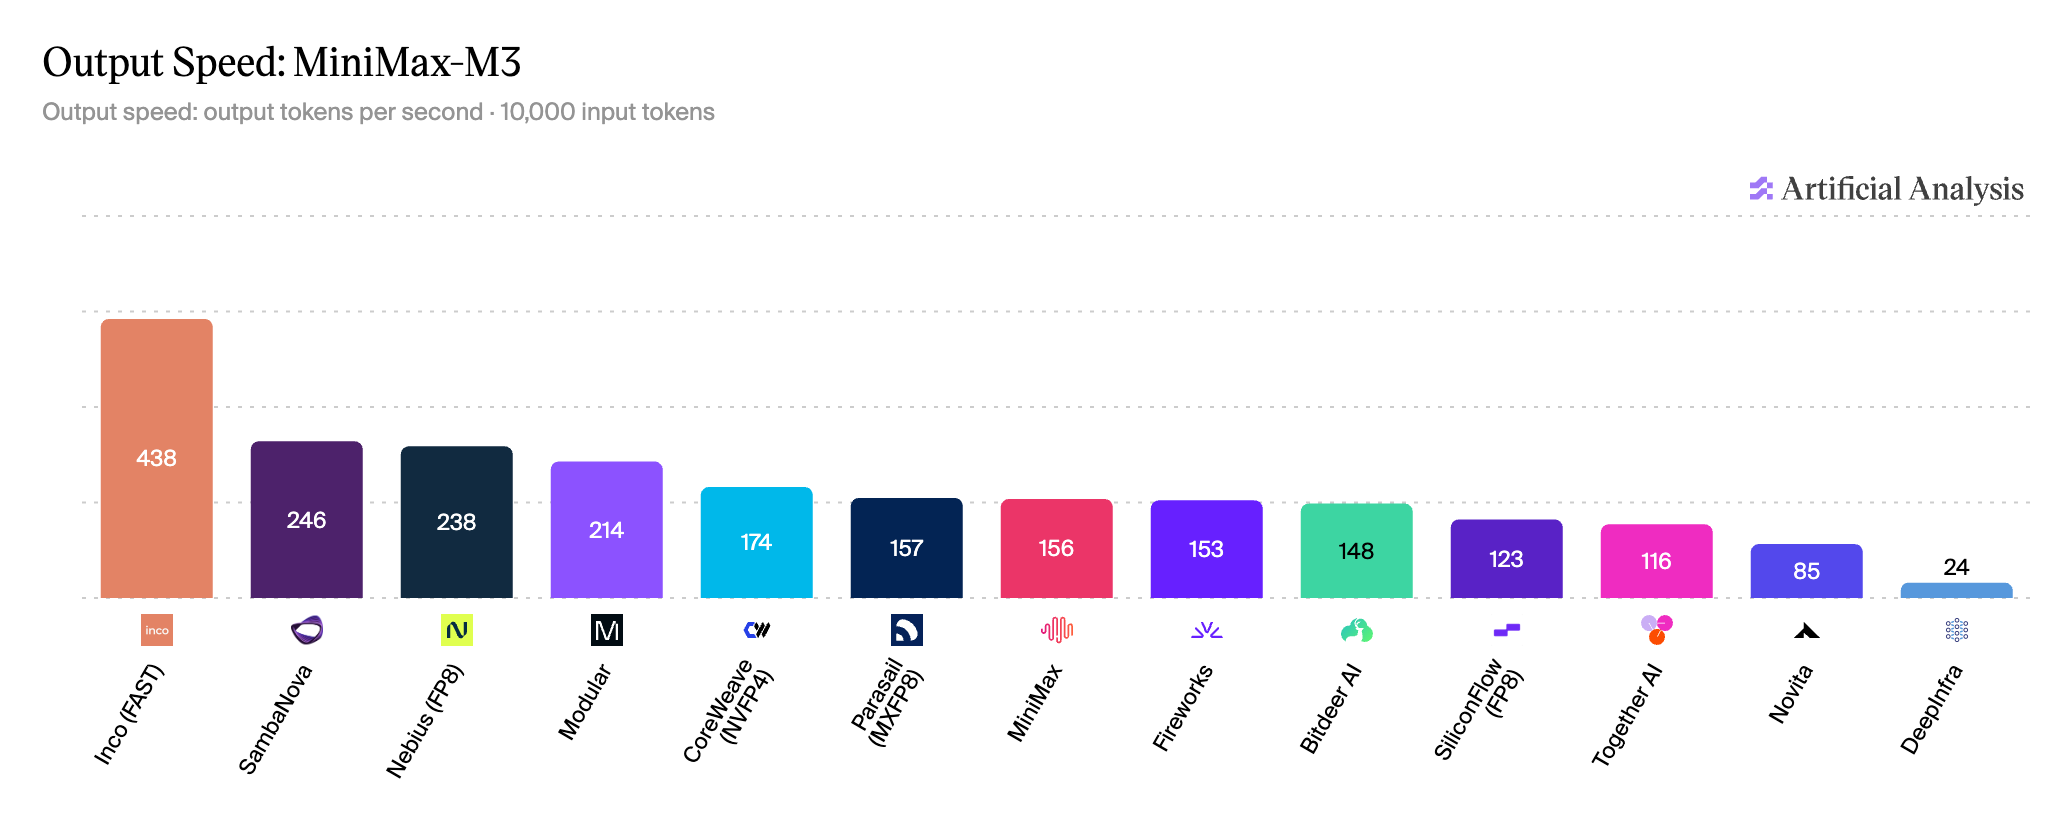
Task: Select the SambaNova bar showing 246
Action: tap(307, 520)
